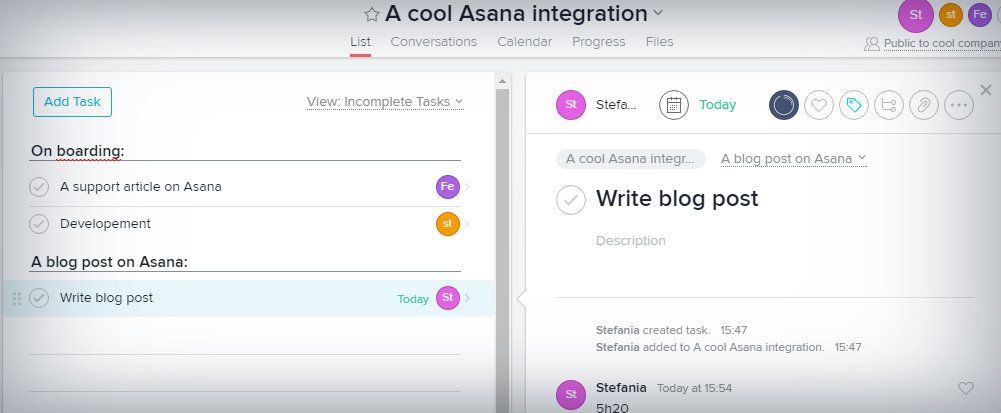This screenshot has width=1001, height=413.
Task: Add a tag using the tag icon
Action: point(854,105)
